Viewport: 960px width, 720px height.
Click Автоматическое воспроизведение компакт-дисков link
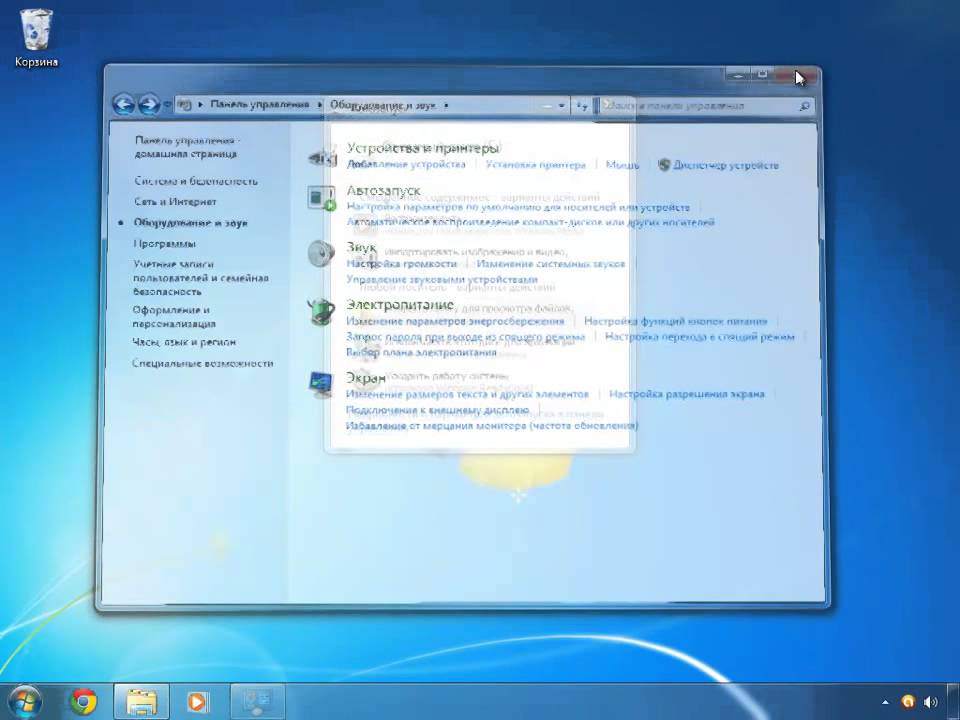coord(530,222)
